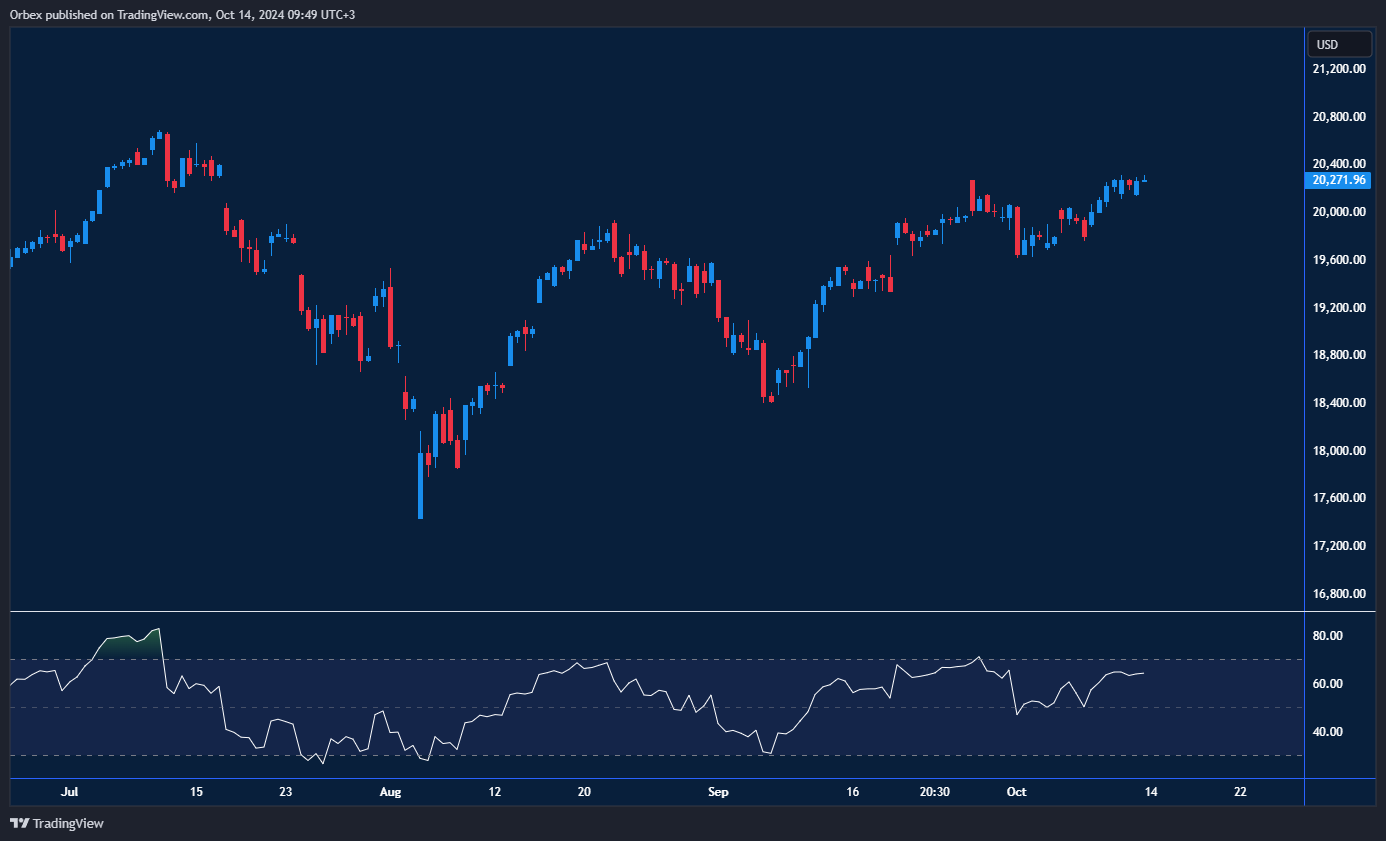Click the Aug date marker

click(x=390, y=792)
